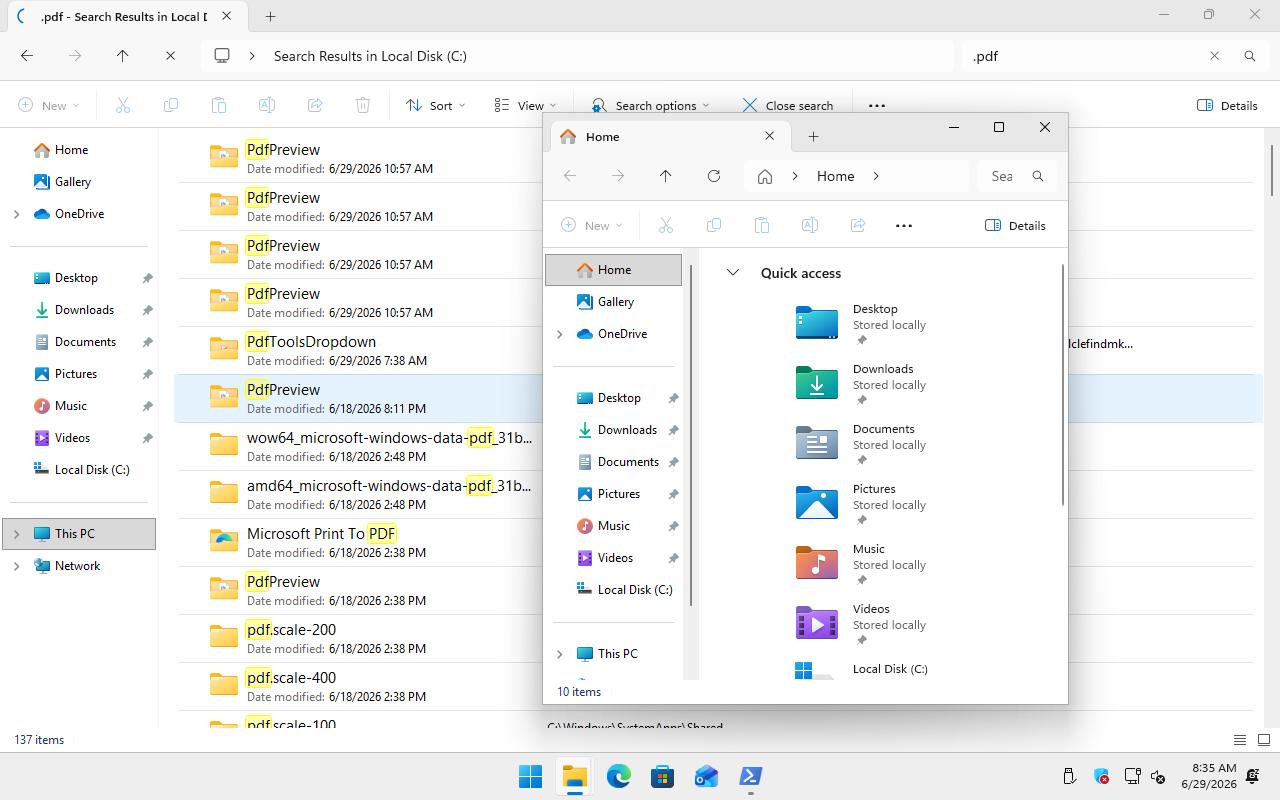Click the Close search button
1280x800 pixels.
pos(788,105)
